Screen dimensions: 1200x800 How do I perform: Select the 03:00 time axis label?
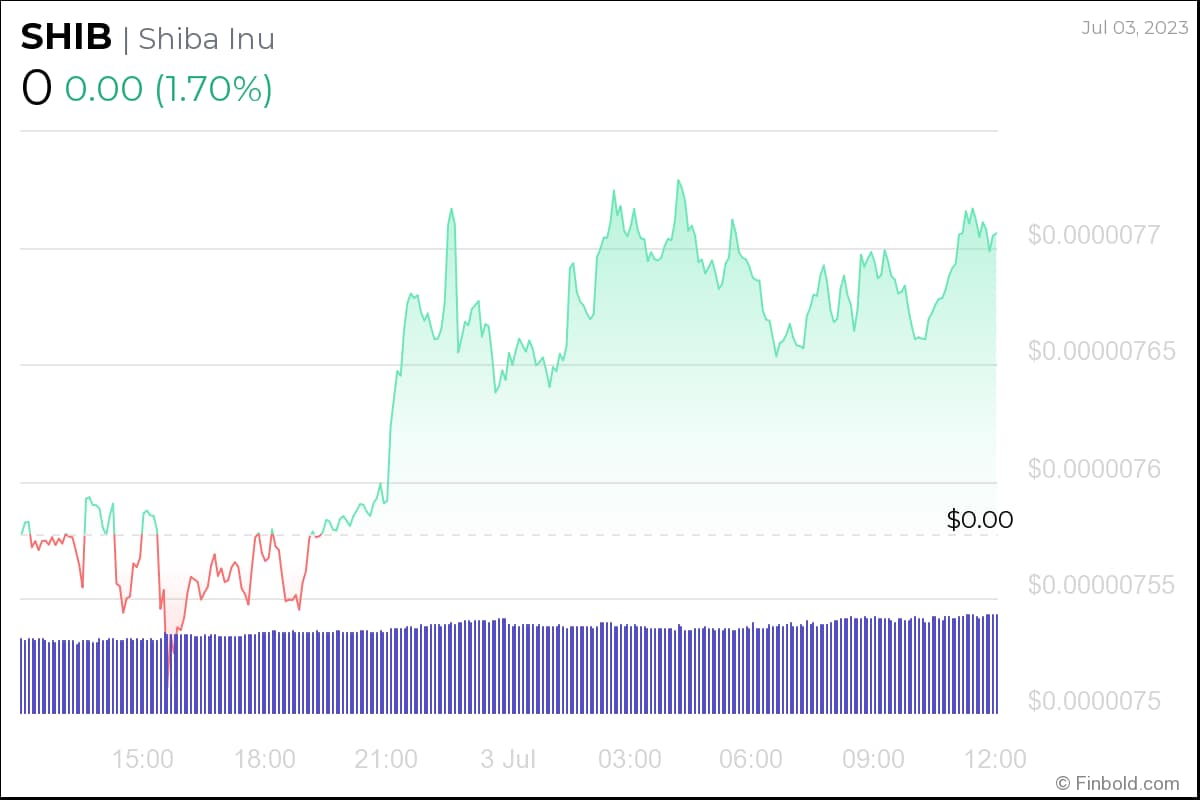(630, 759)
